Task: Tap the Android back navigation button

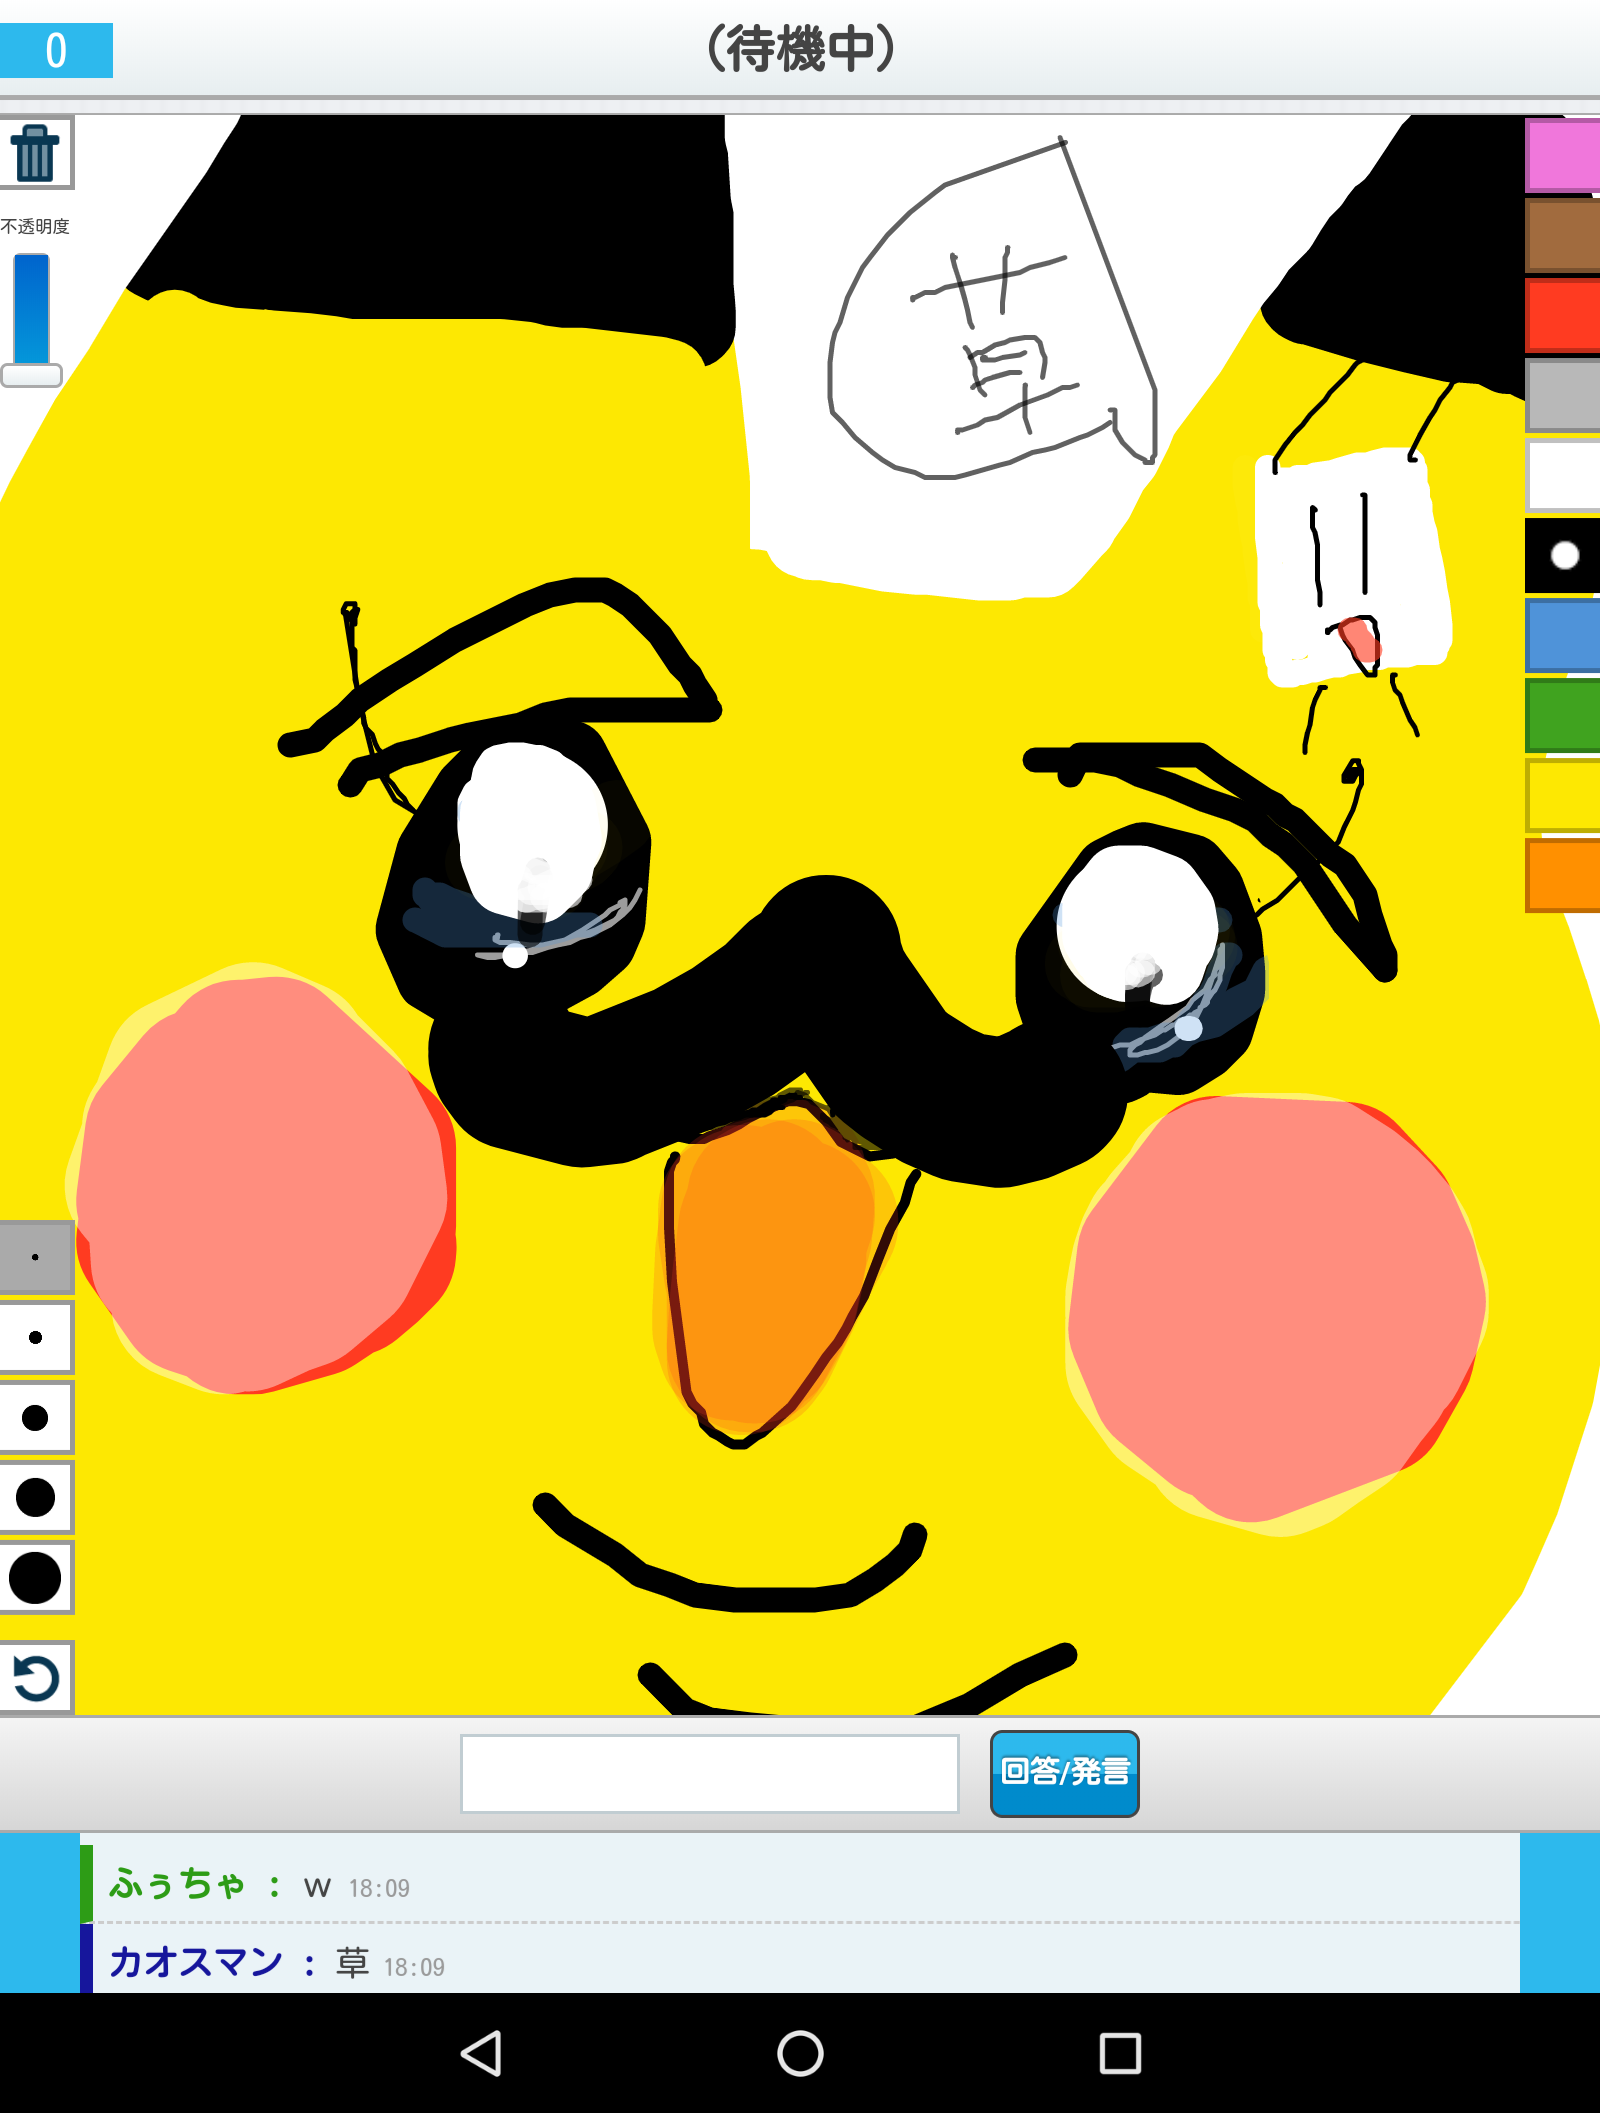Action: coord(481,2053)
